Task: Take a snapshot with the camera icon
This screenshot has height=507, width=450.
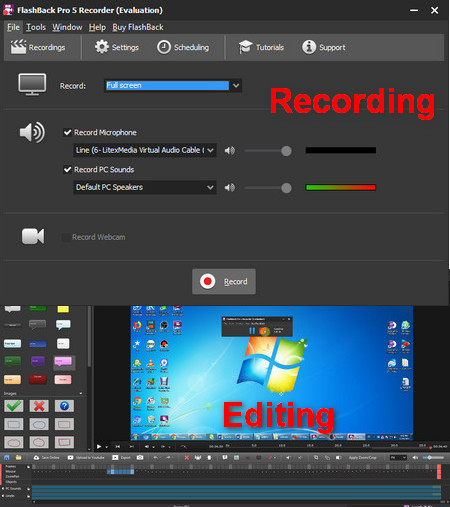Action: (140, 458)
